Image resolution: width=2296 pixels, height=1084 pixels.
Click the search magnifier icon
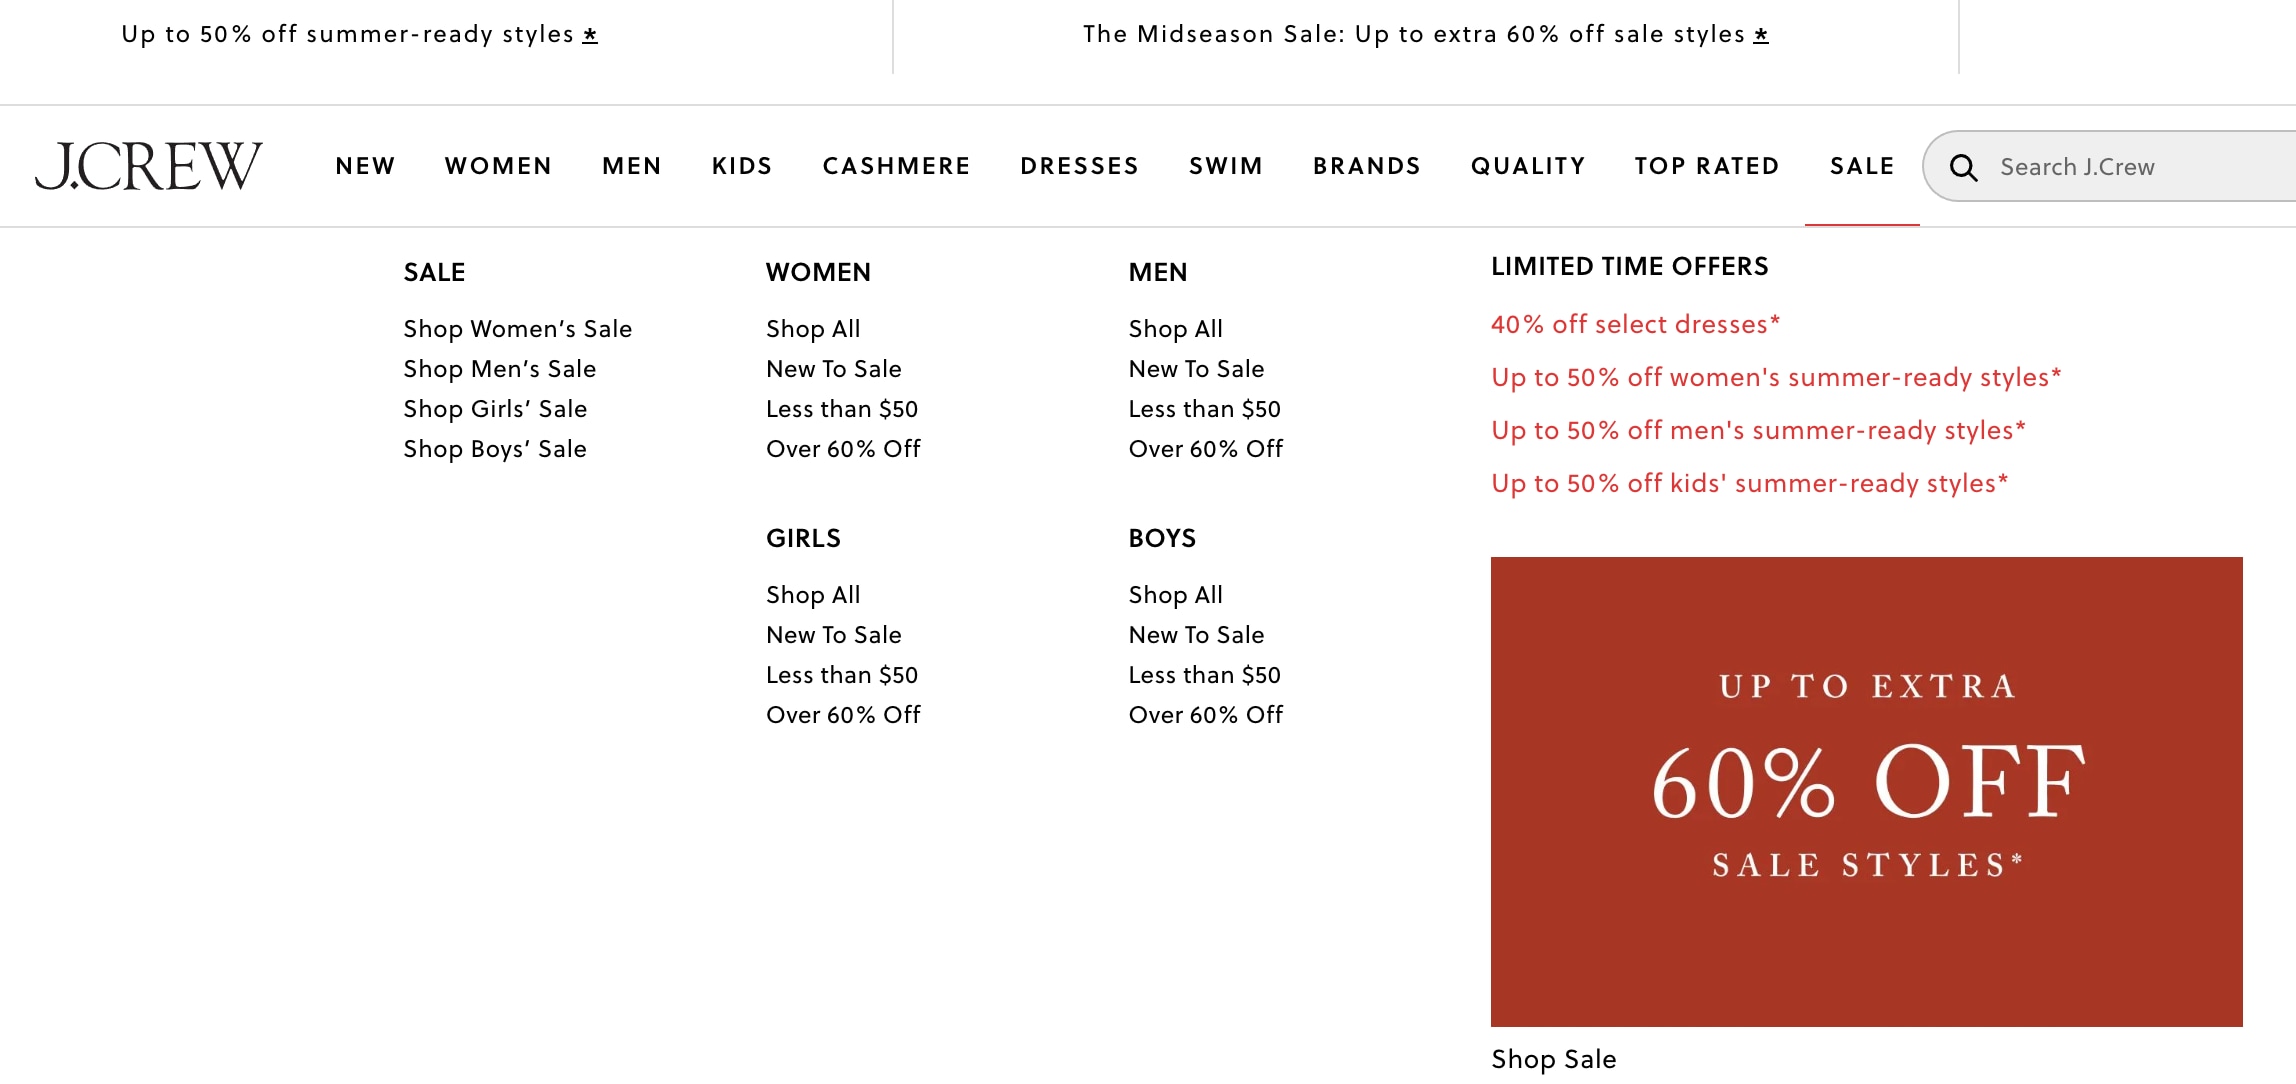pos(1963,167)
